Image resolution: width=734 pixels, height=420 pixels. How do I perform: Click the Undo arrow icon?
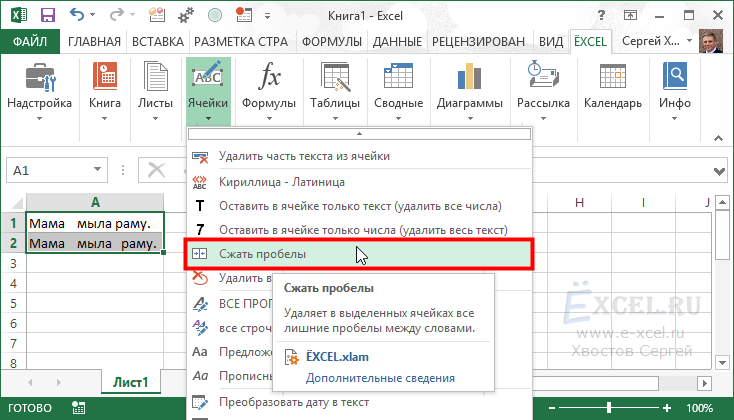pos(77,15)
